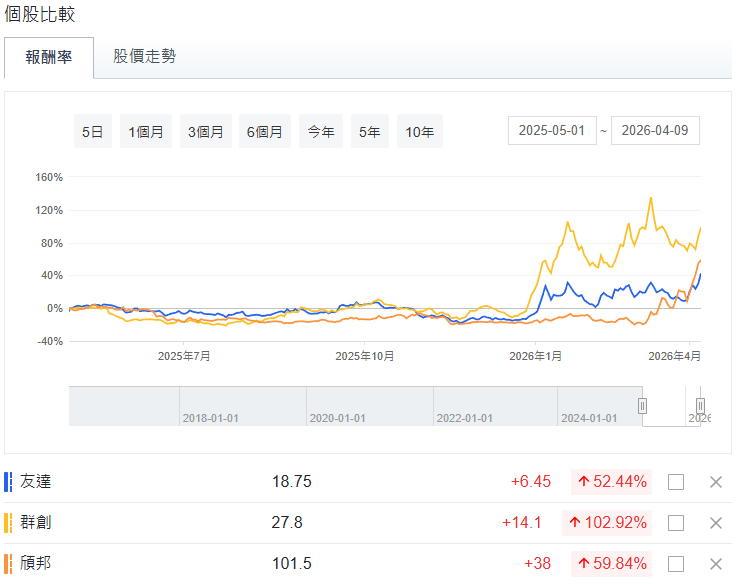
Task: Switch to the 股價走勢 tab
Action: click(144, 57)
